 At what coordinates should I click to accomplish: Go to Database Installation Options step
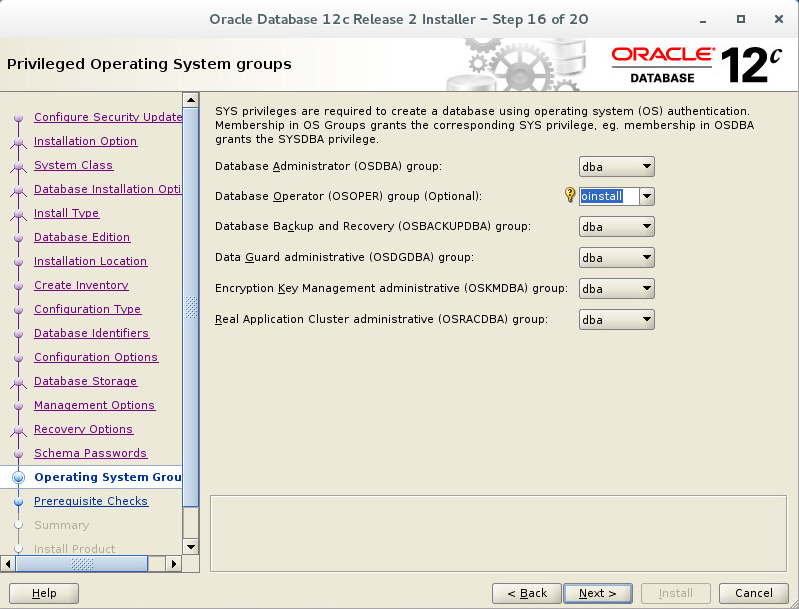pos(108,189)
